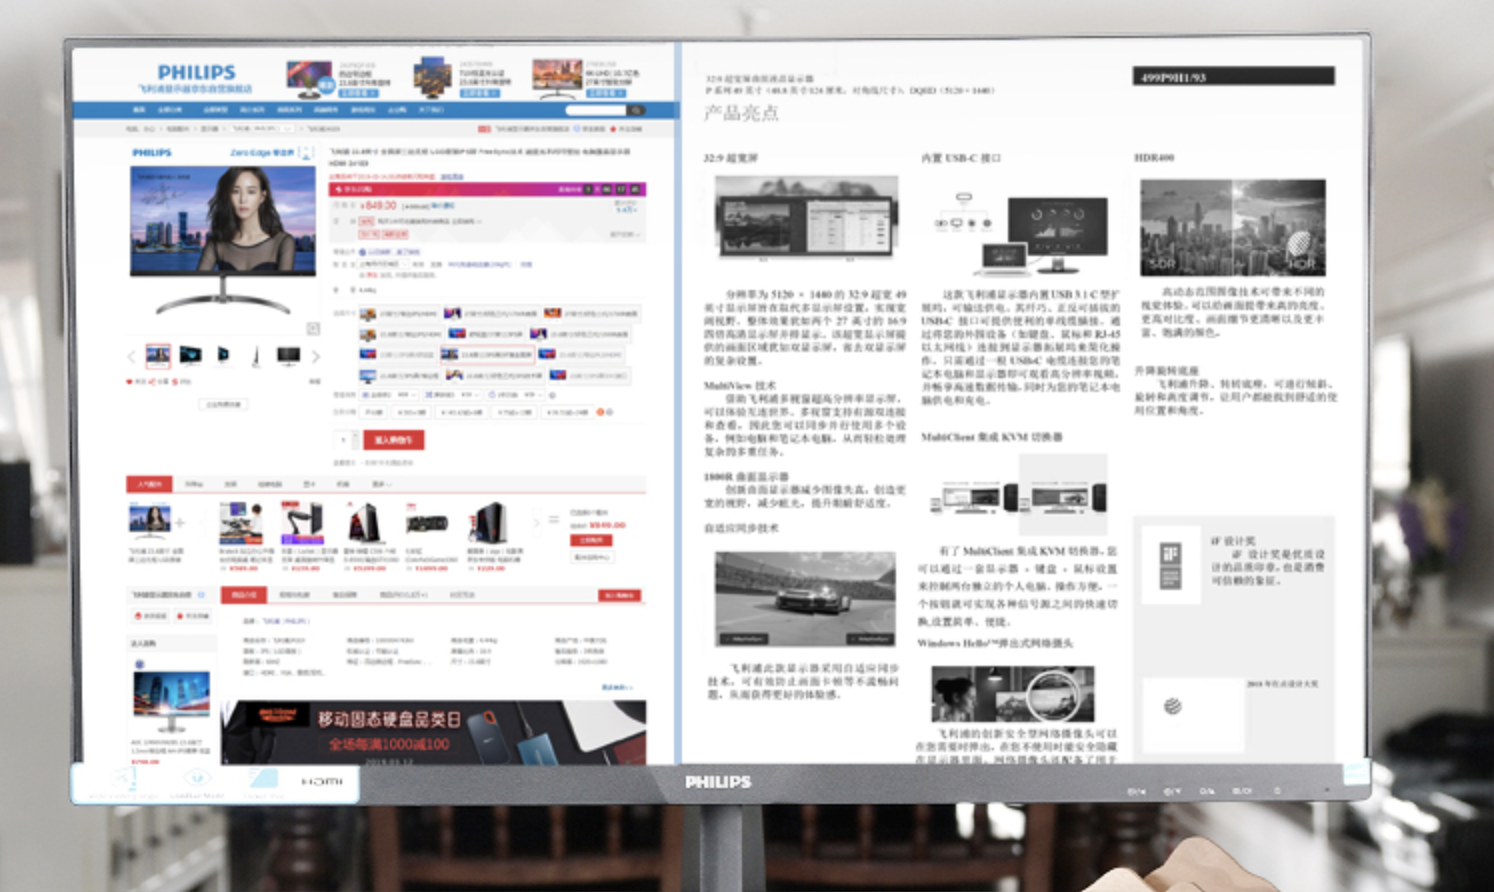The width and height of the screenshot is (1494, 892).
Task: Click the red dot award logo
Action: pyautogui.click(x=1172, y=706)
